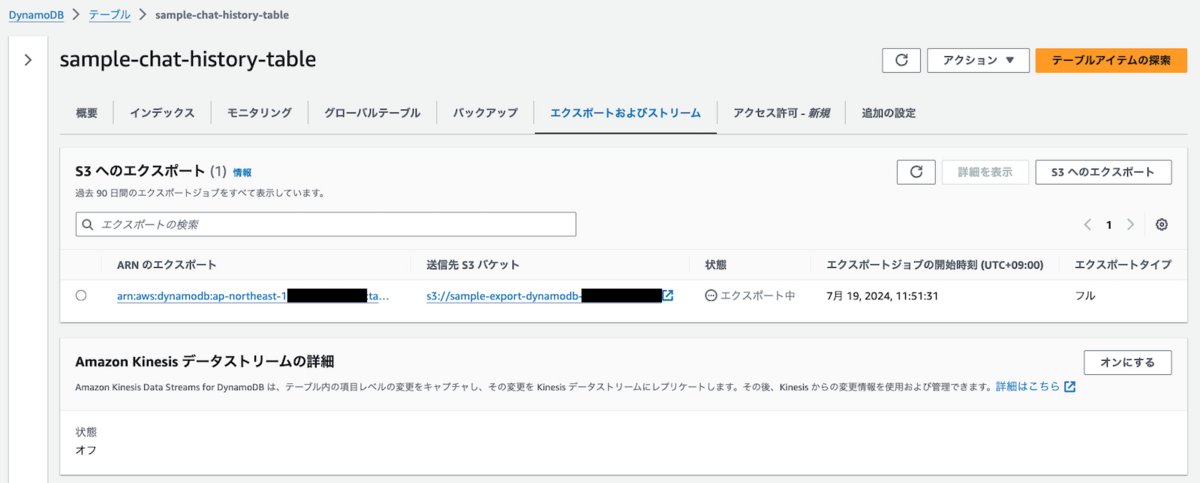Click page number 1 in pagination
The width and height of the screenshot is (1200, 483).
click(1109, 224)
